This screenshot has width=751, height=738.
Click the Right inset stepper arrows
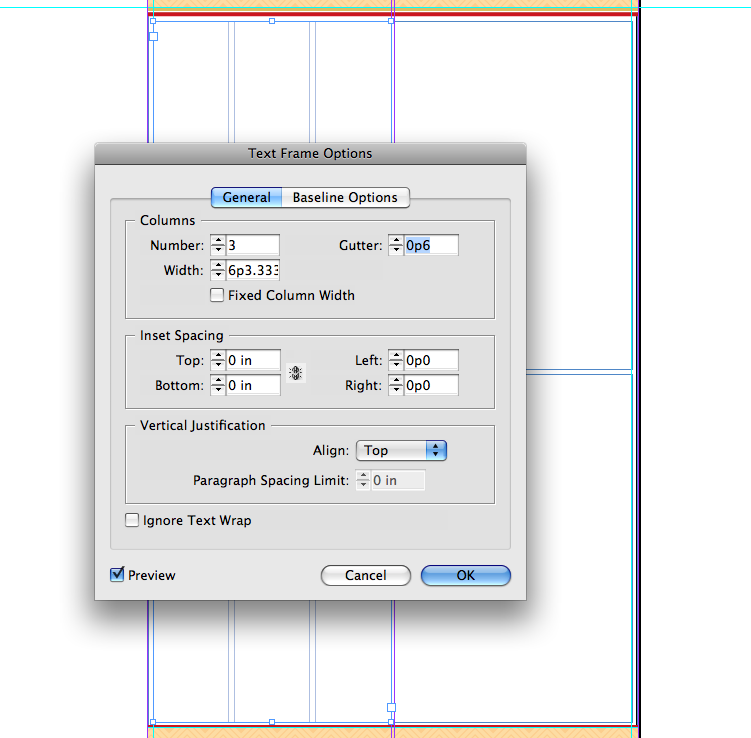(x=396, y=385)
